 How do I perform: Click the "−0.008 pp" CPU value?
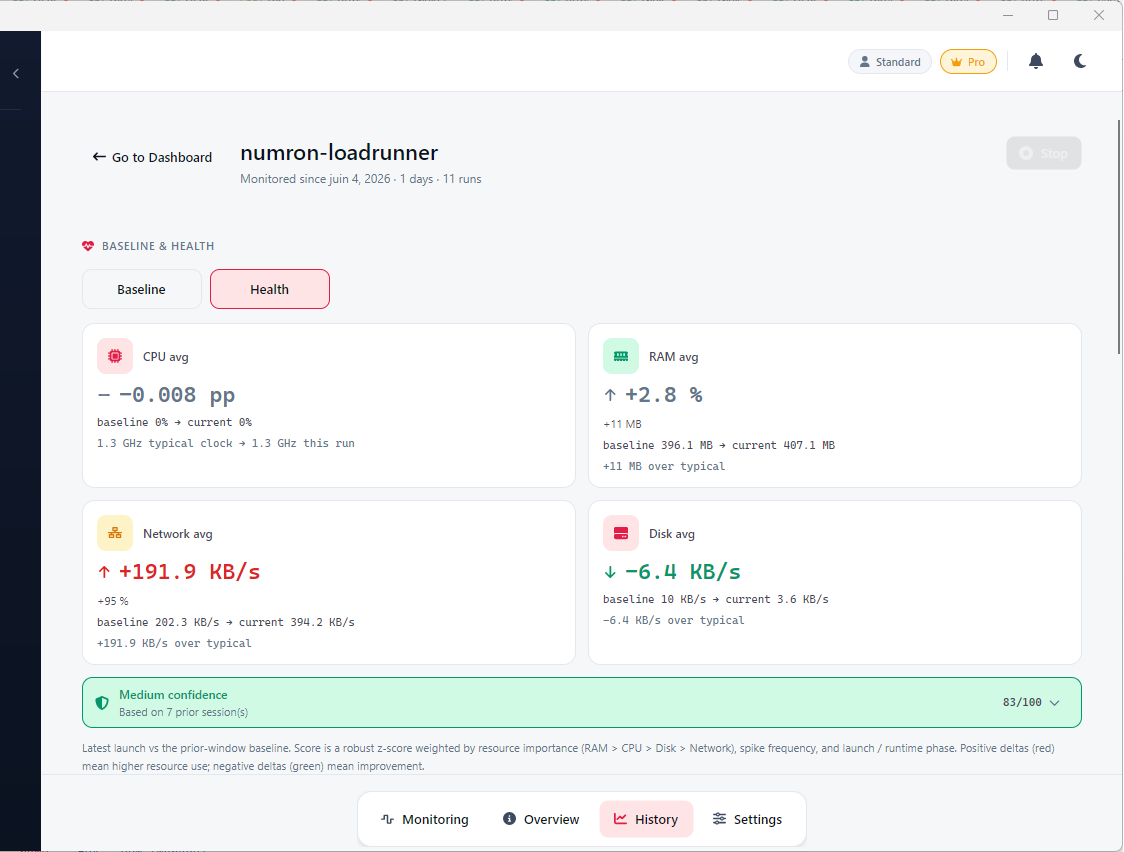[177, 395]
